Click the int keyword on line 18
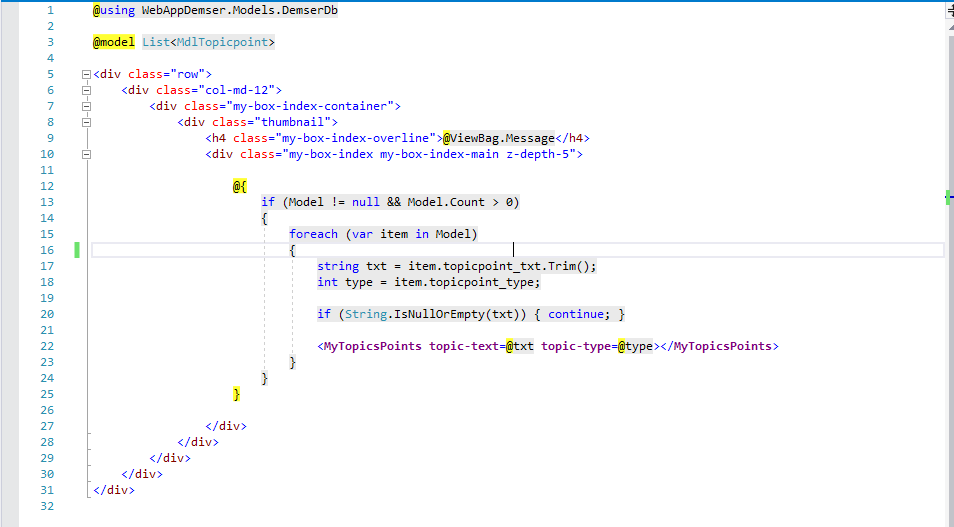The width and height of the screenshot is (954, 527). tap(327, 282)
